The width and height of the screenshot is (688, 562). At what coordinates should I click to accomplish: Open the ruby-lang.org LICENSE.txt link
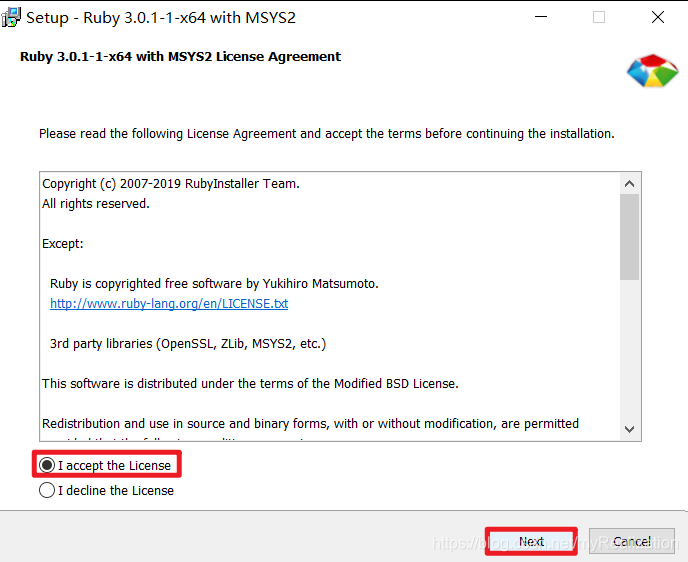click(x=169, y=304)
